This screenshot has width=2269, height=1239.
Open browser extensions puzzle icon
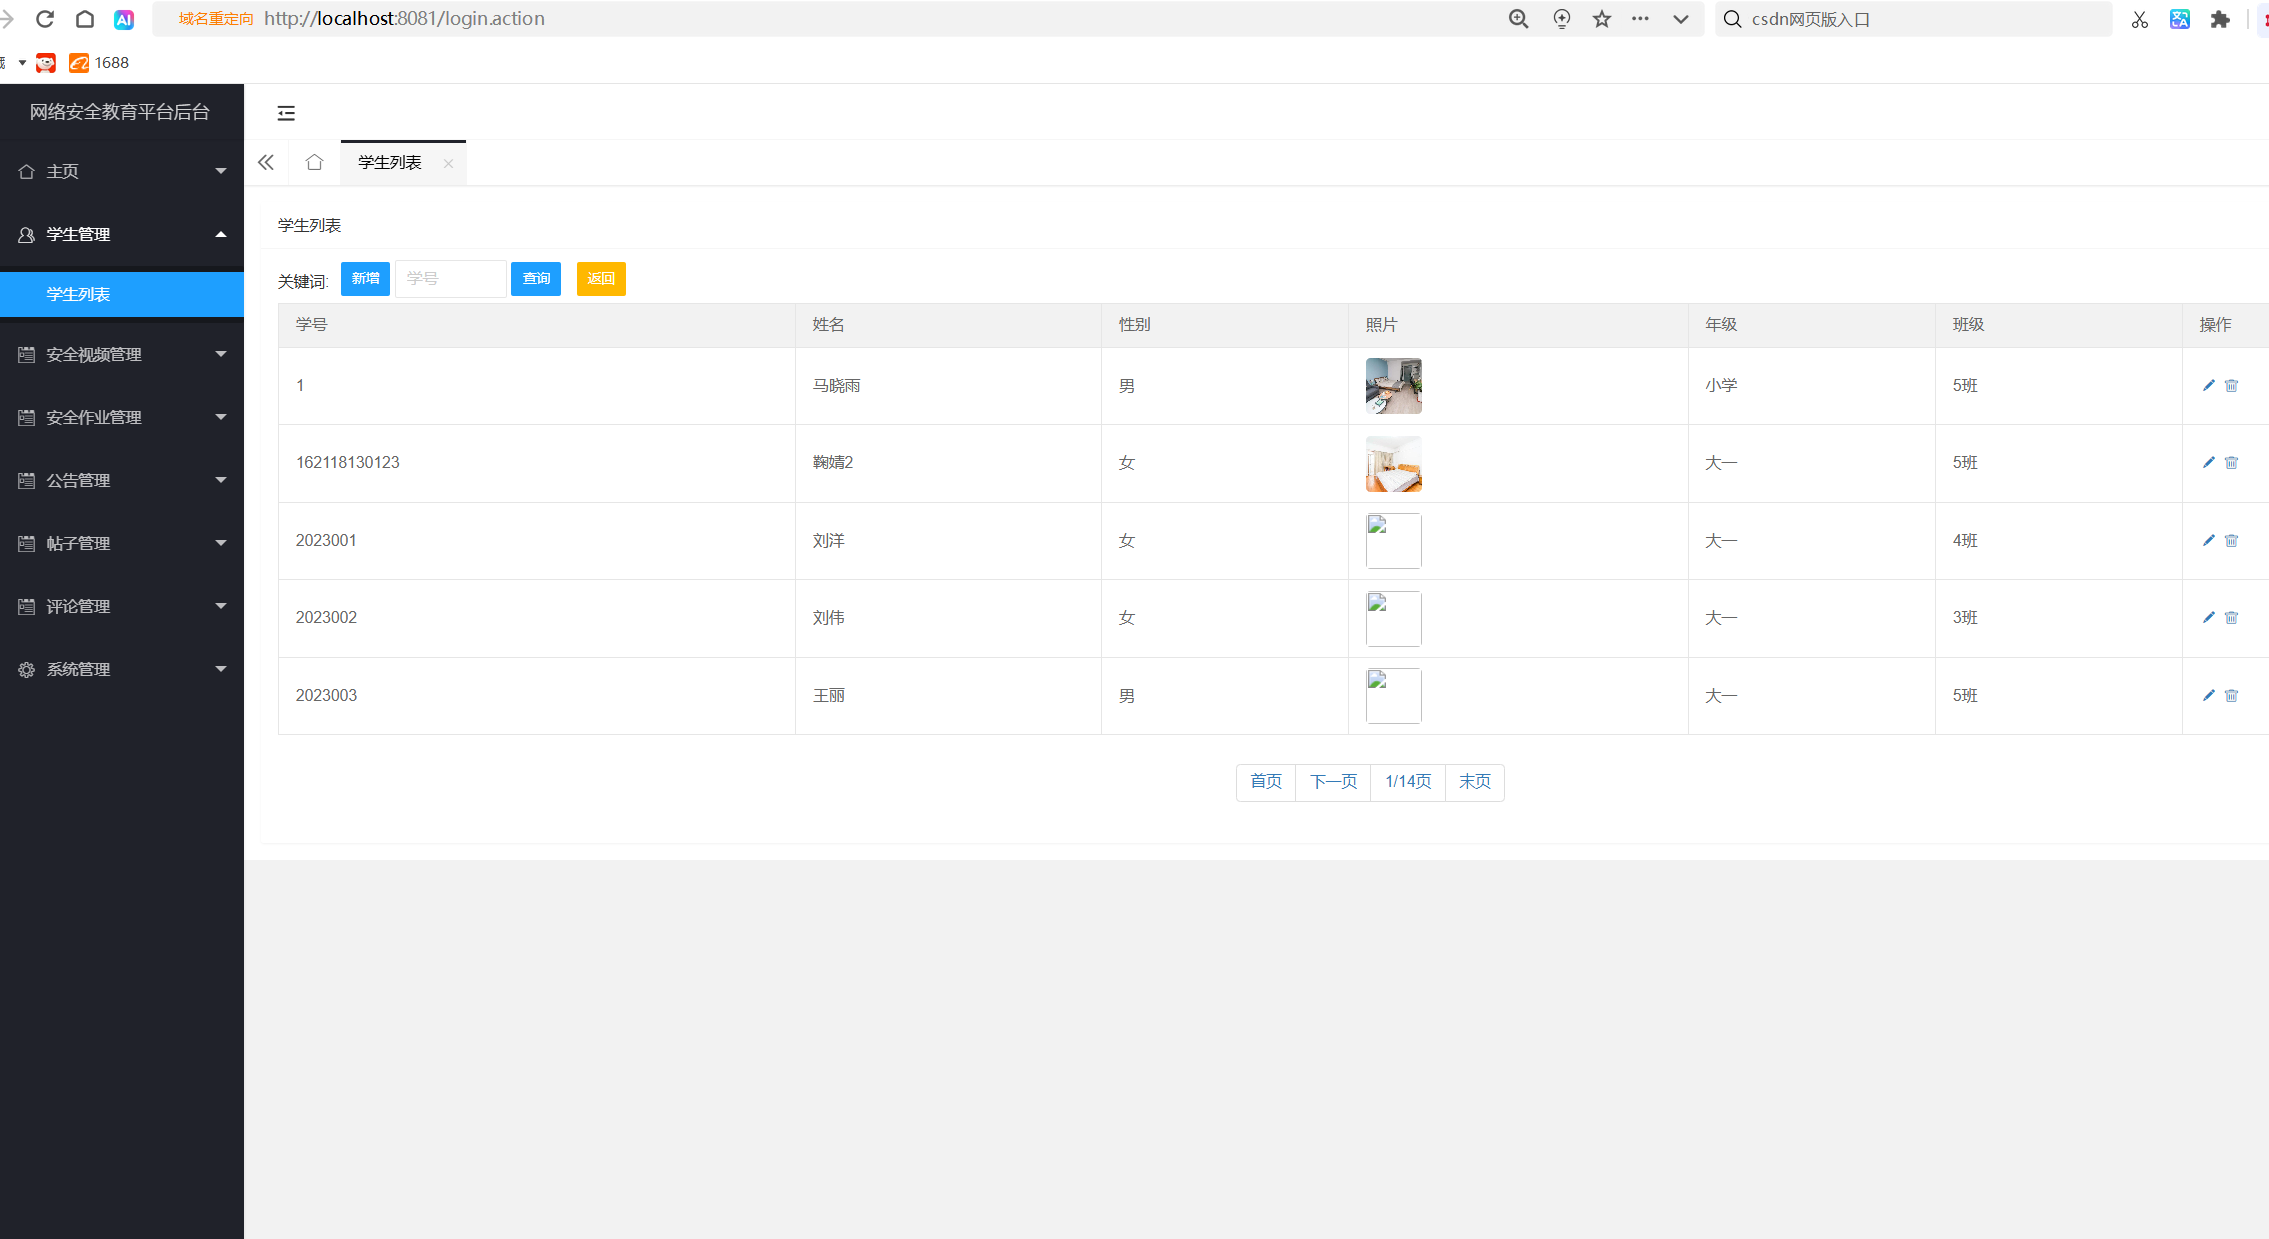pos(2220,19)
